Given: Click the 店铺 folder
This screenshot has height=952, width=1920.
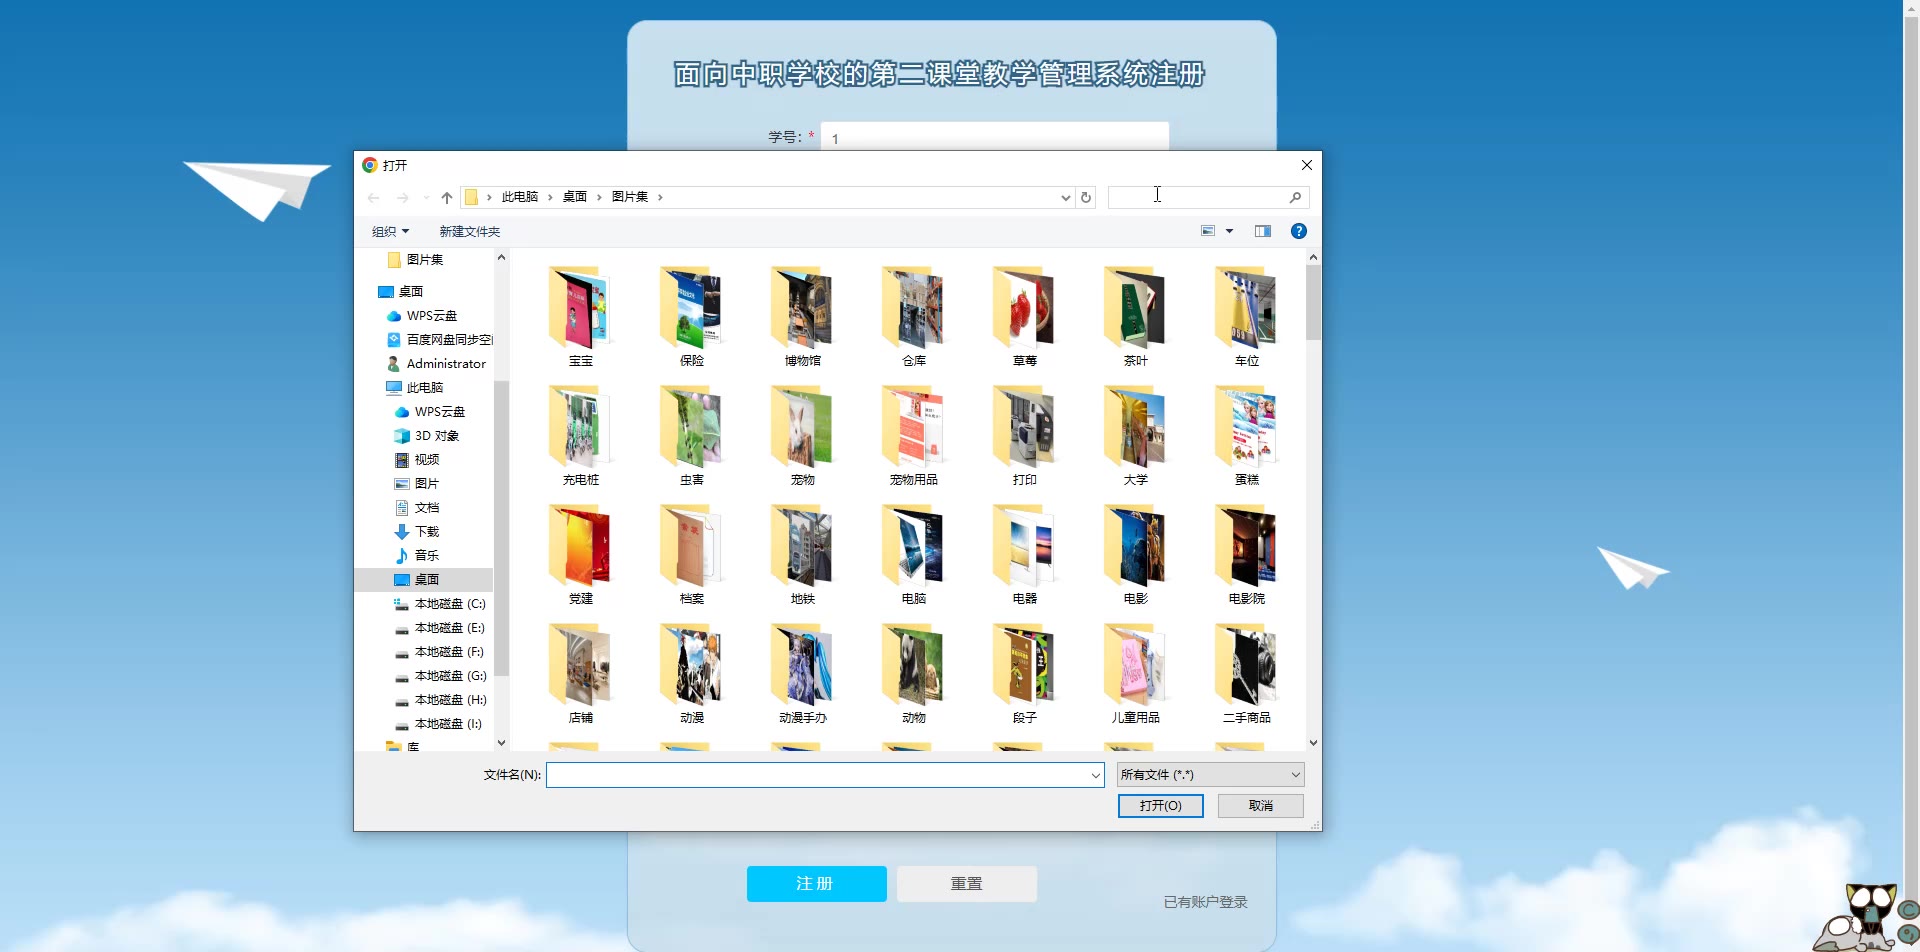Looking at the screenshot, I should click(581, 674).
